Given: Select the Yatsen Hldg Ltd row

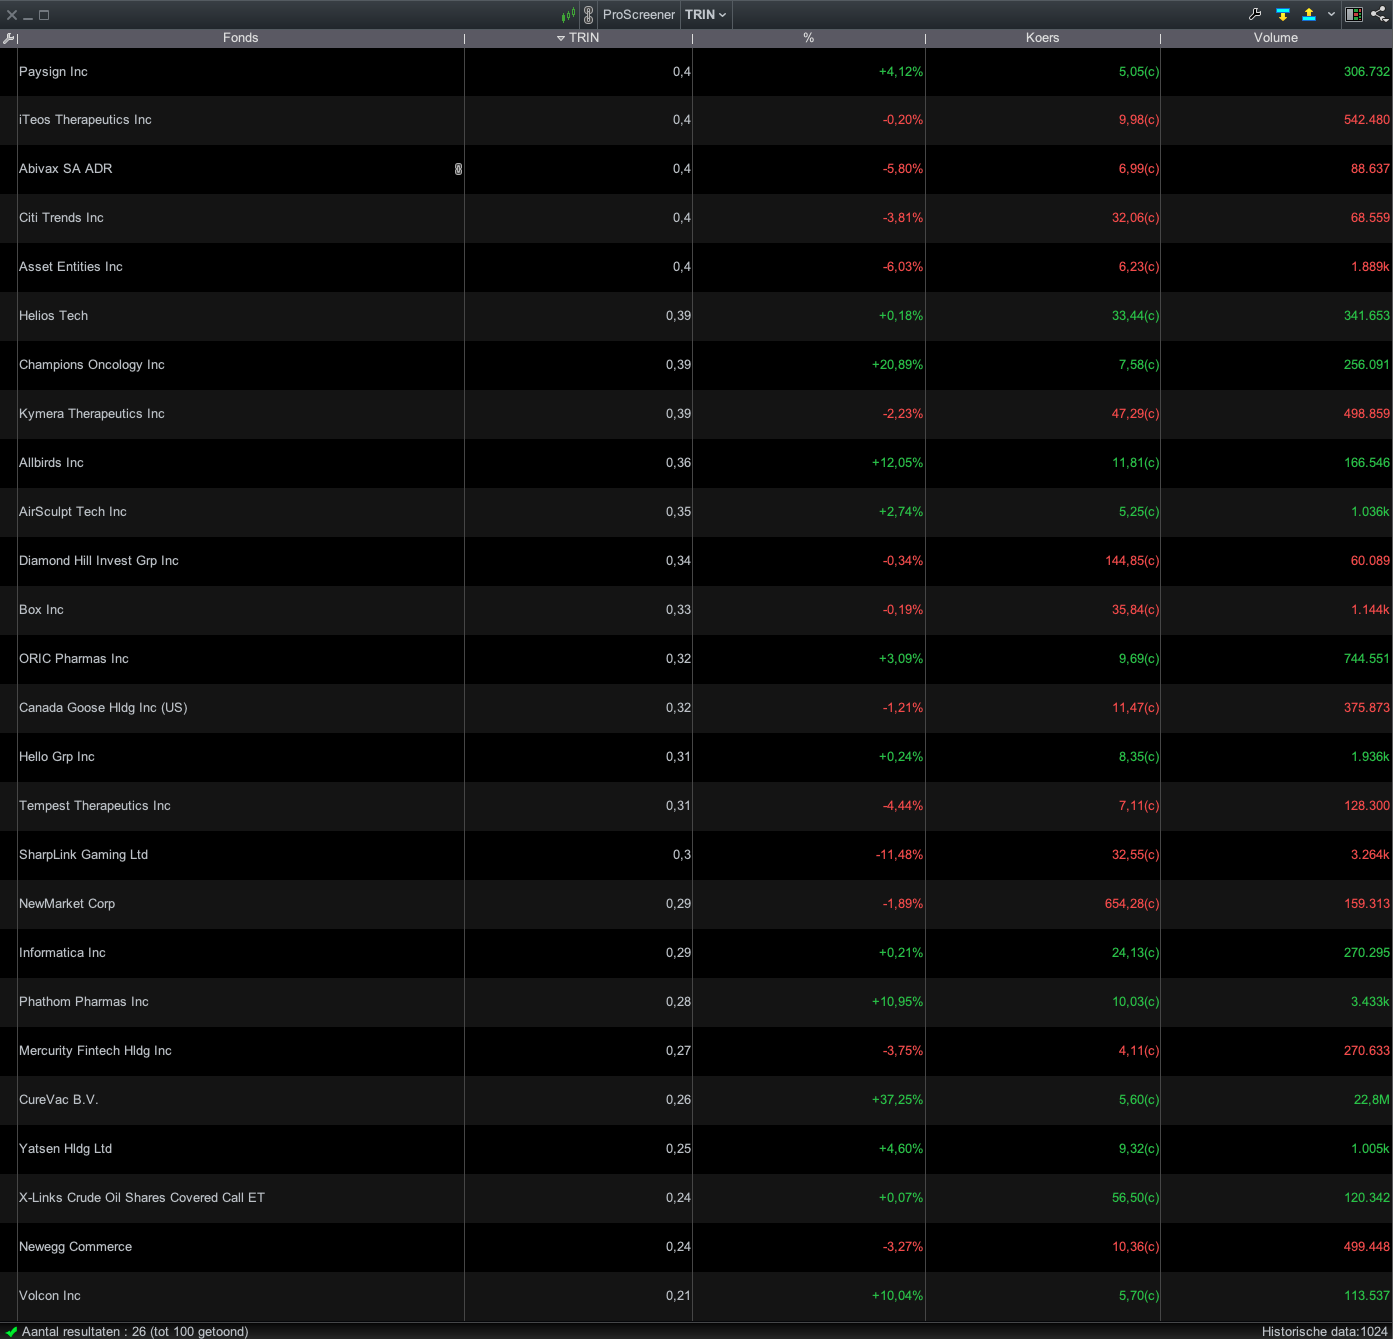Looking at the screenshot, I should coord(696,1149).
